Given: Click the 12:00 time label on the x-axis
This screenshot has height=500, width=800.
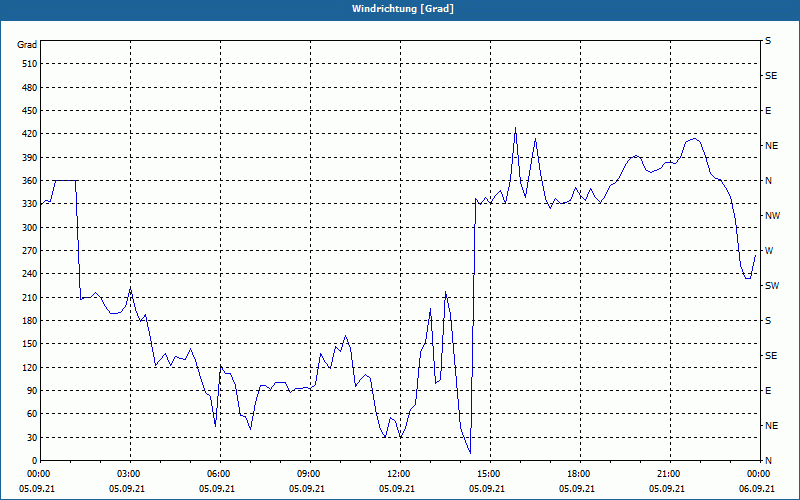Looking at the screenshot, I should (397, 473).
